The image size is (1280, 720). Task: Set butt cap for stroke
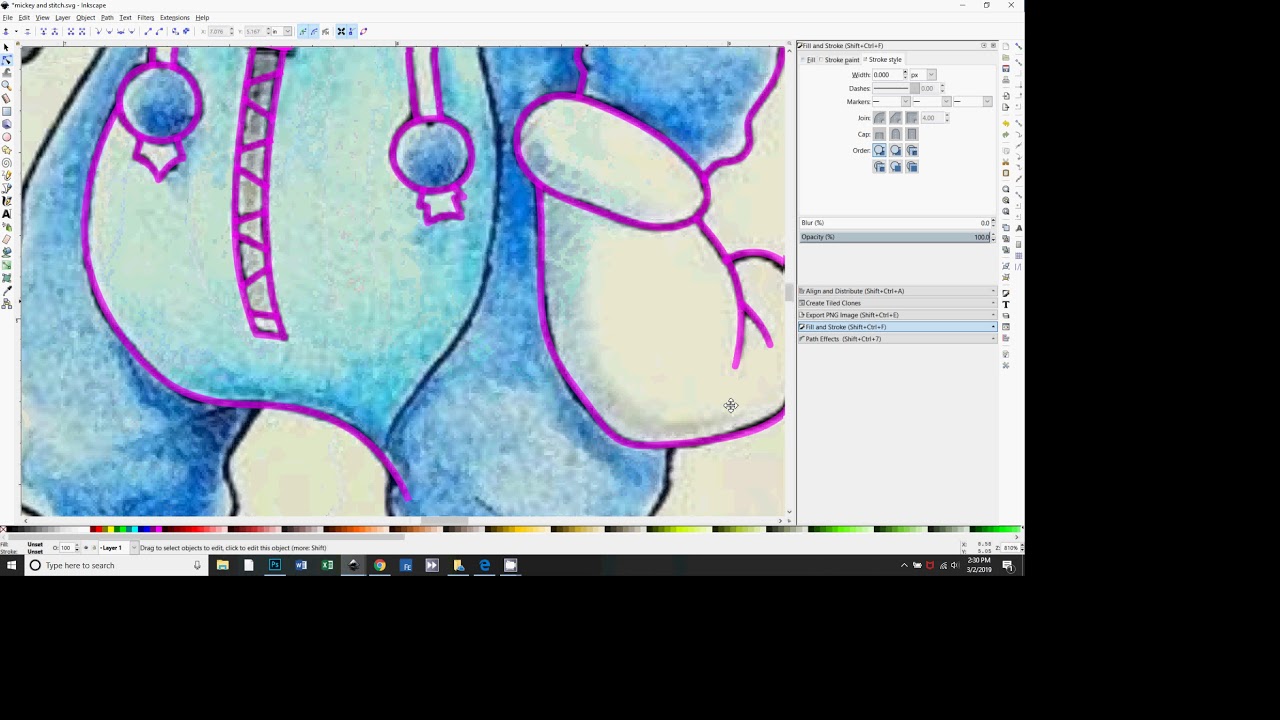[880, 134]
